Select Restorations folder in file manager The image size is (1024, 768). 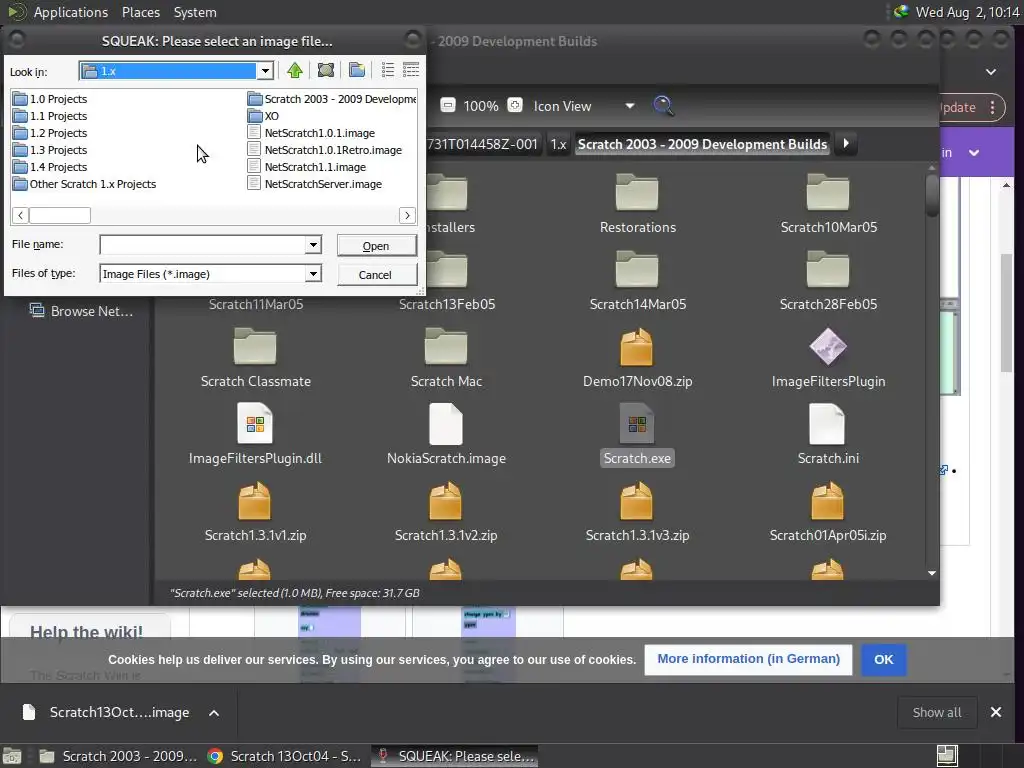(637, 204)
